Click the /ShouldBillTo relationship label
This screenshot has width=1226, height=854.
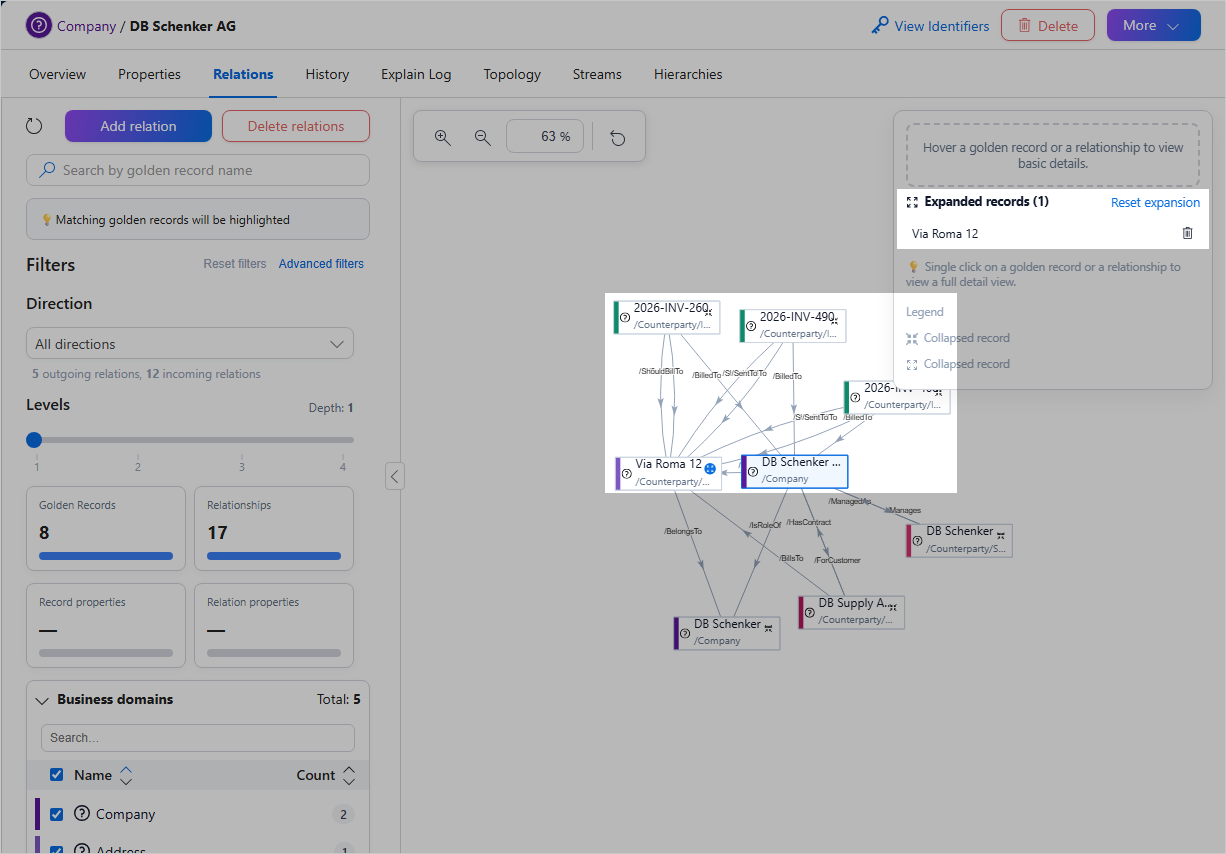[x=661, y=371]
